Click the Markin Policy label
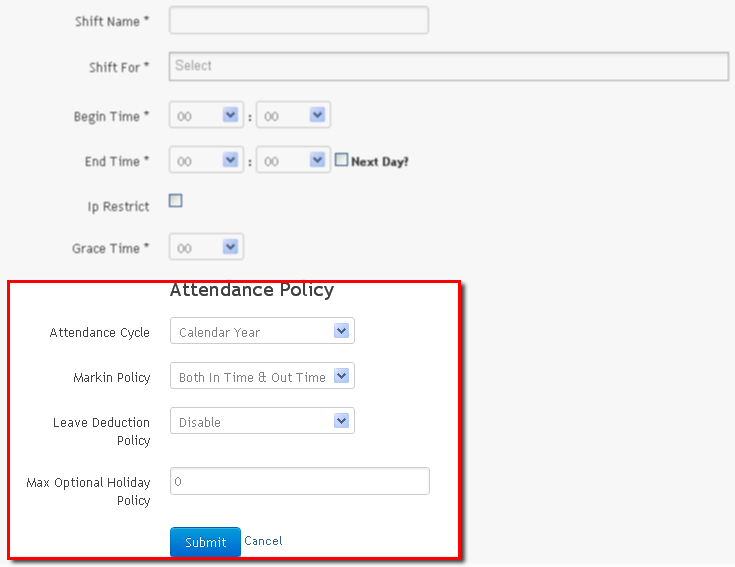735x567 pixels. point(112,378)
